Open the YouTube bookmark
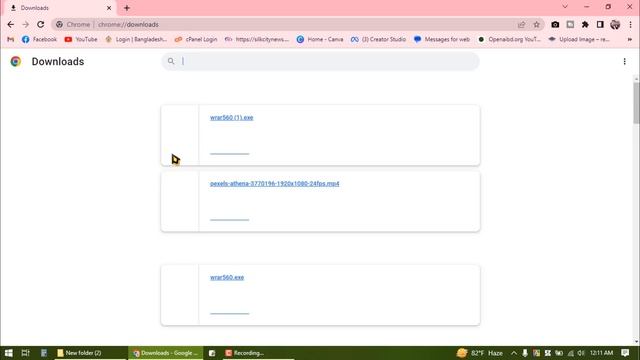 [x=81, y=39]
